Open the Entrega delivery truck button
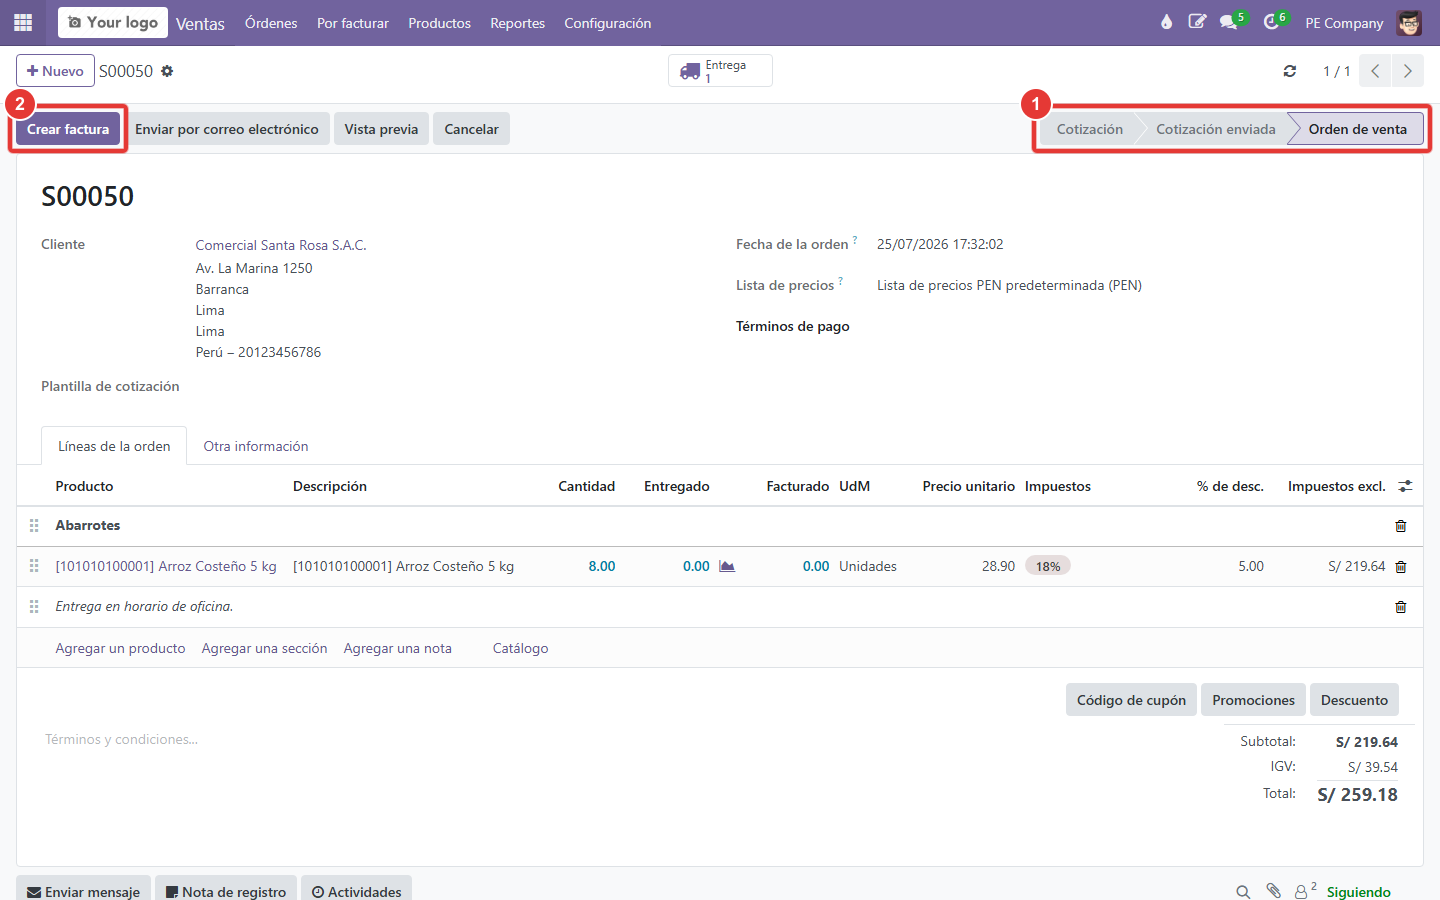Image resolution: width=1440 pixels, height=900 pixels. [x=720, y=71]
